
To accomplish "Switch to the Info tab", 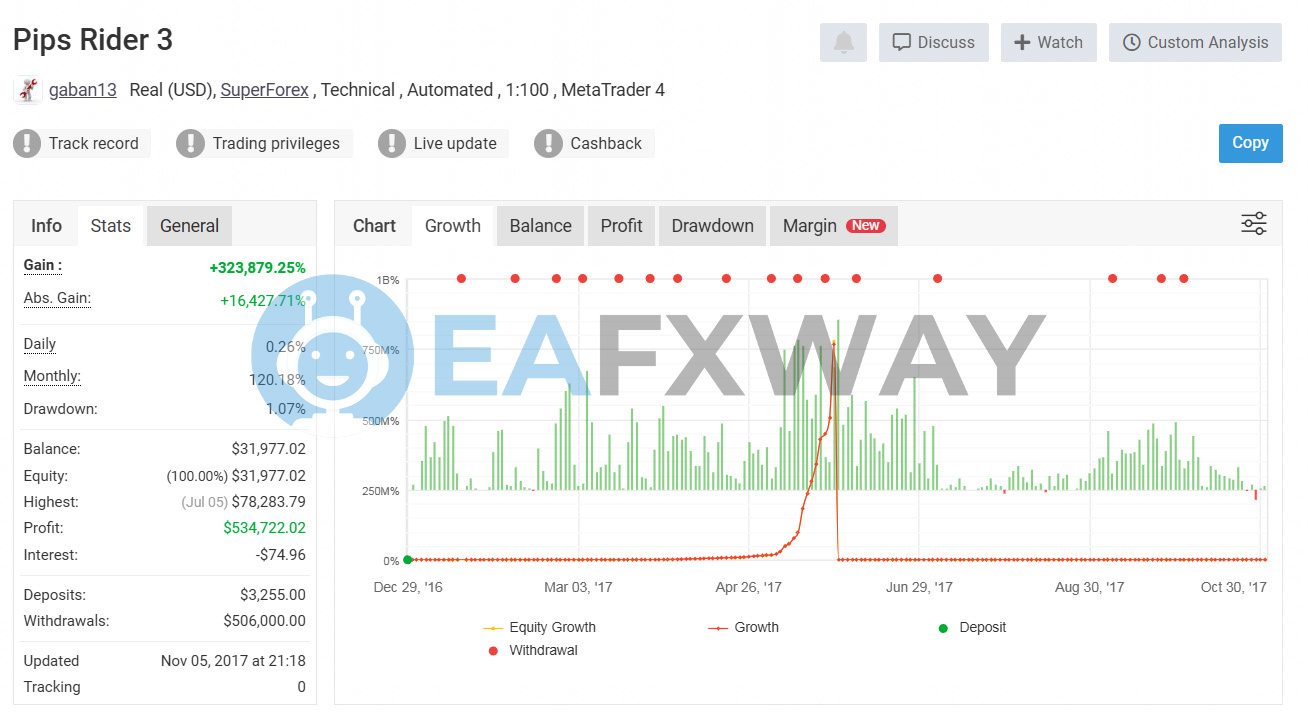I will pyautogui.click(x=46, y=226).
